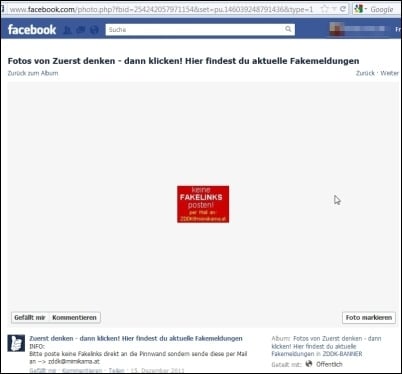
Task: Click the red keine FAKELINKS posten image
Action: pyautogui.click(x=203, y=204)
